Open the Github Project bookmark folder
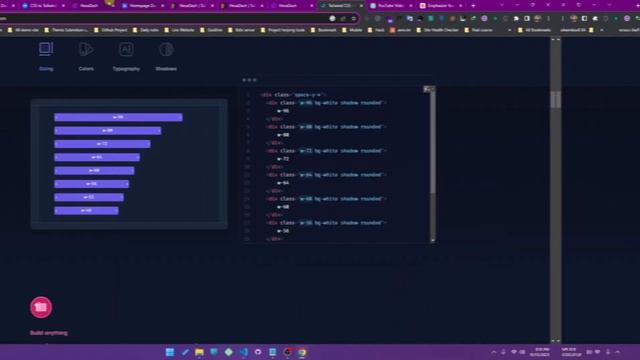 (x=110, y=30)
